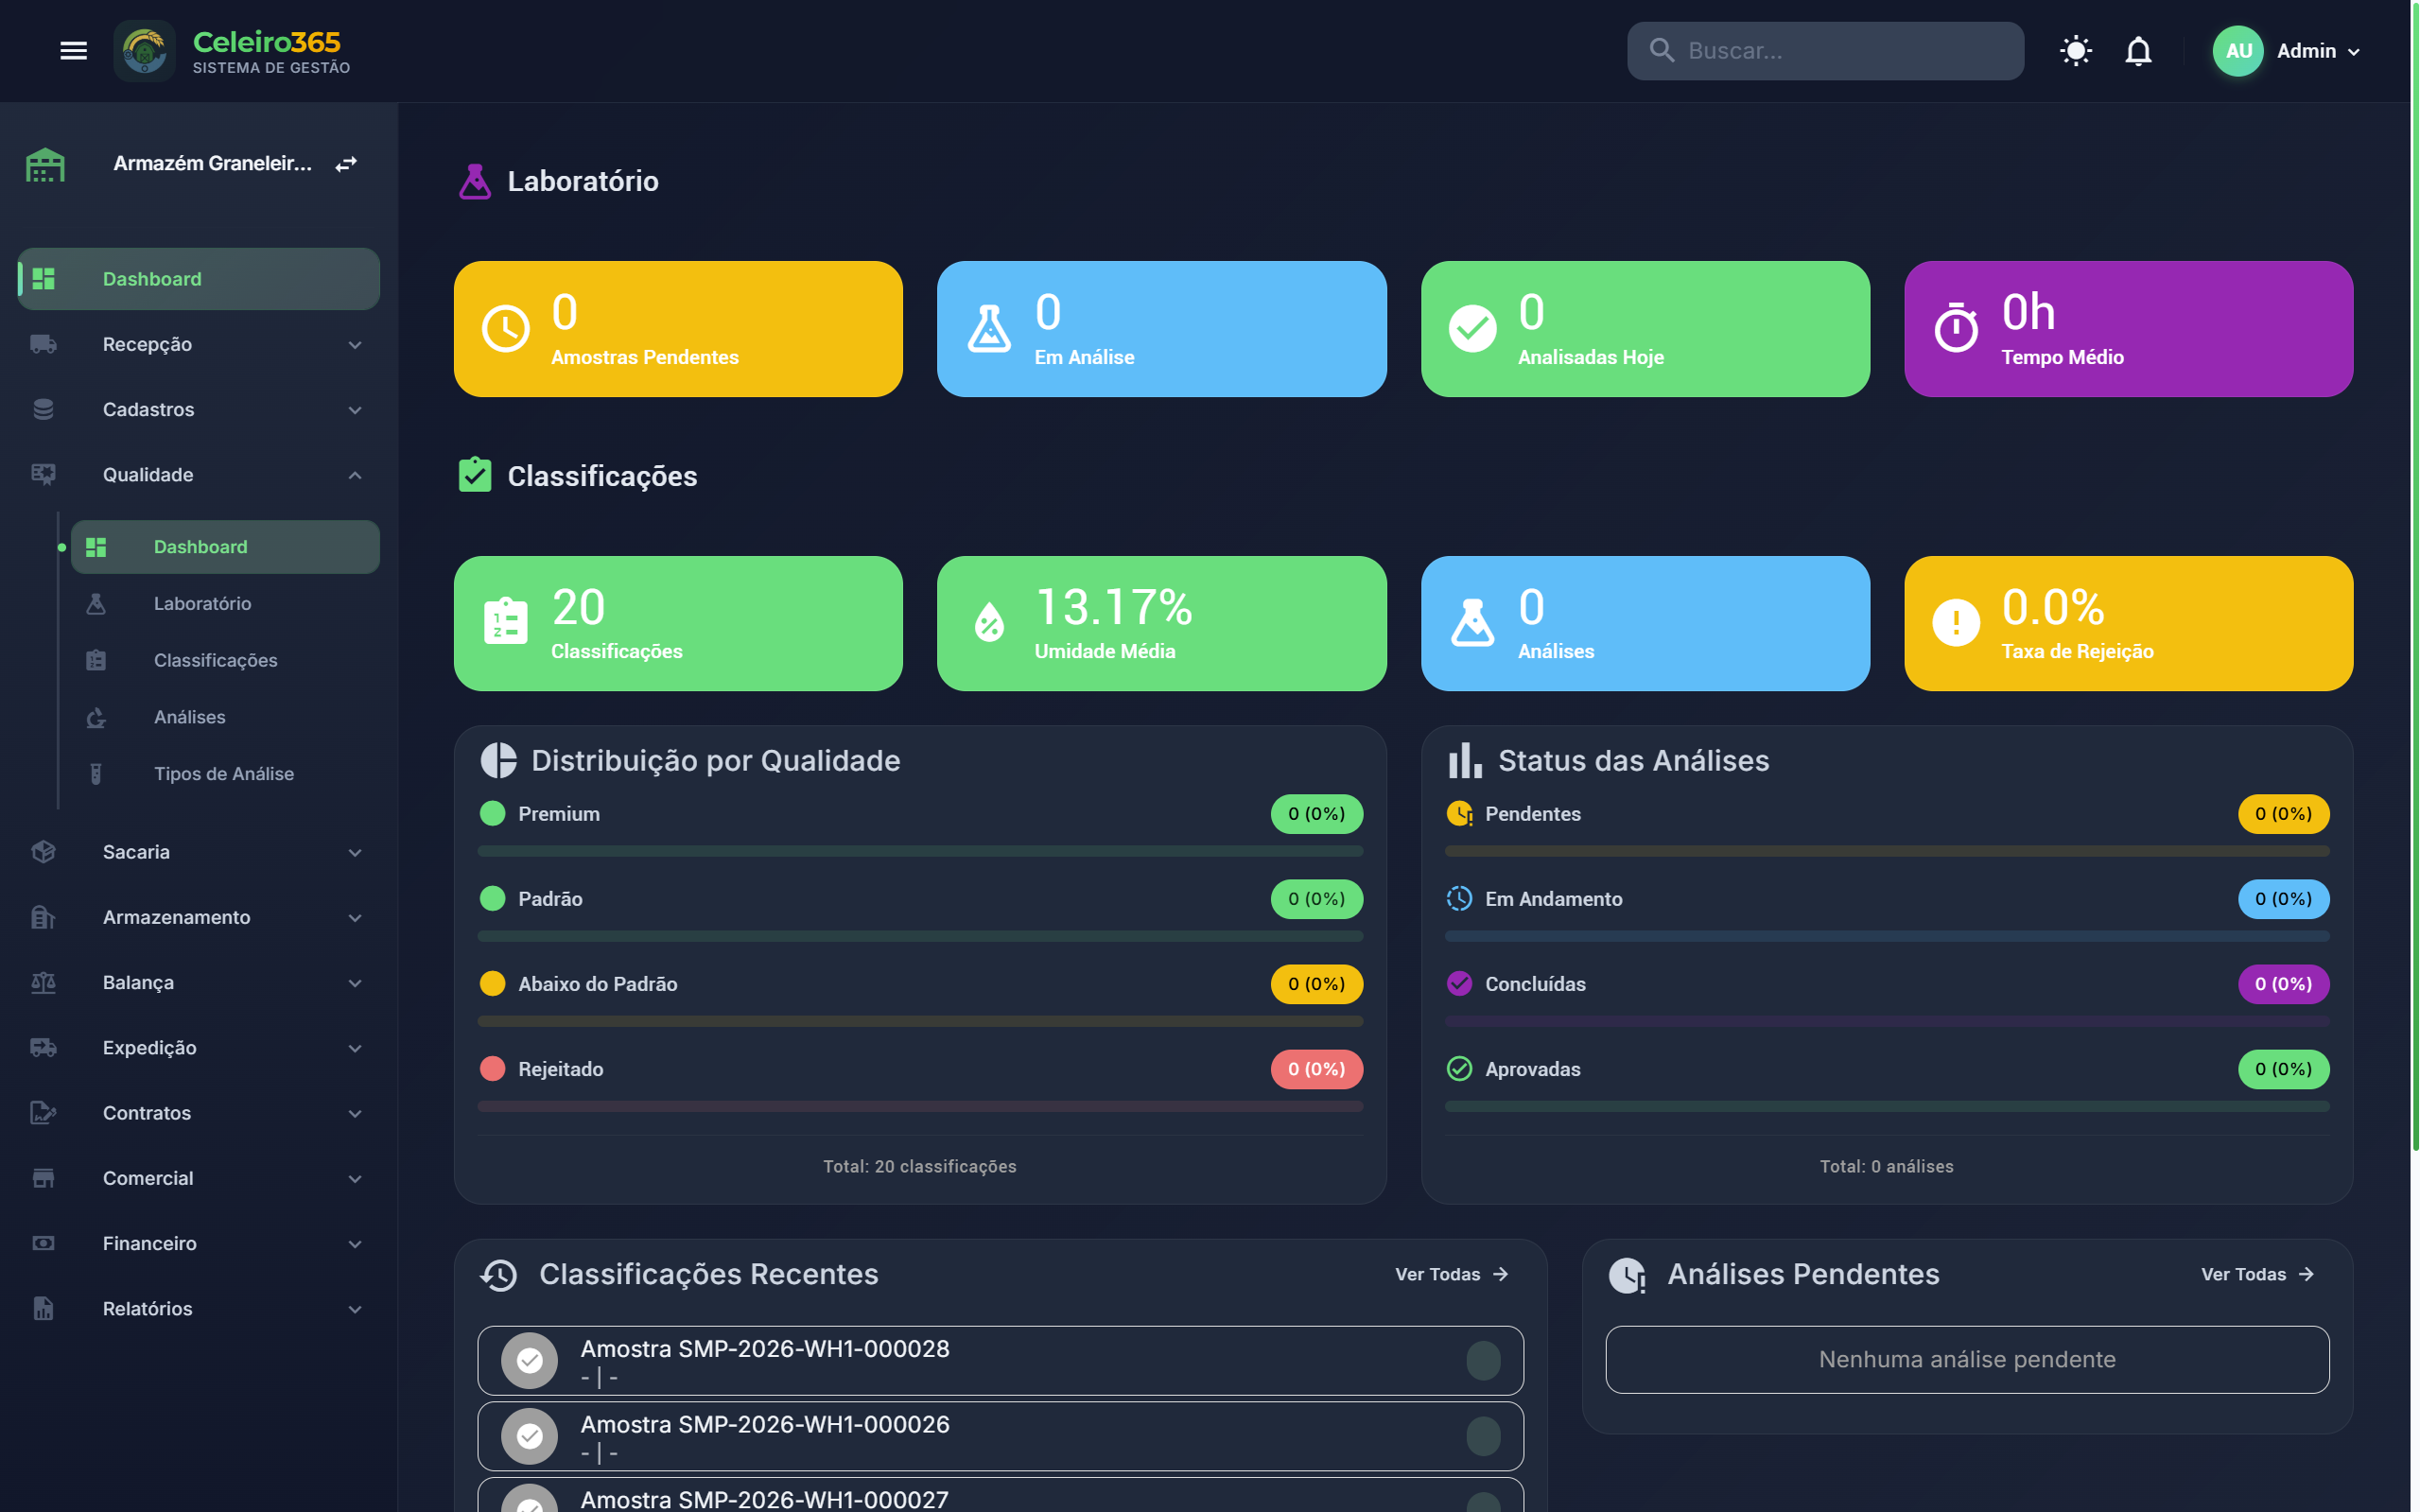The height and width of the screenshot is (1512, 2420).
Task: Click the Premium quality progress bar
Action: tap(919, 851)
